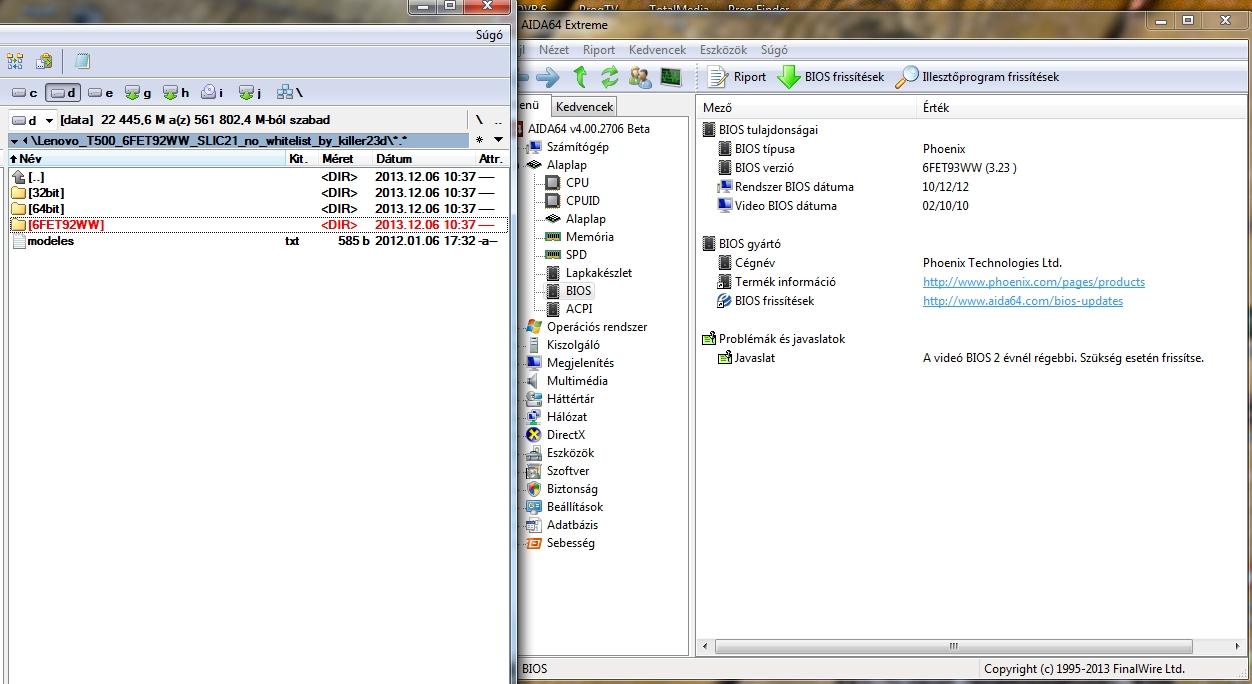The width and height of the screenshot is (1252, 684).
Task: Open directory history arrow left of path
Action: click(x=13, y=141)
